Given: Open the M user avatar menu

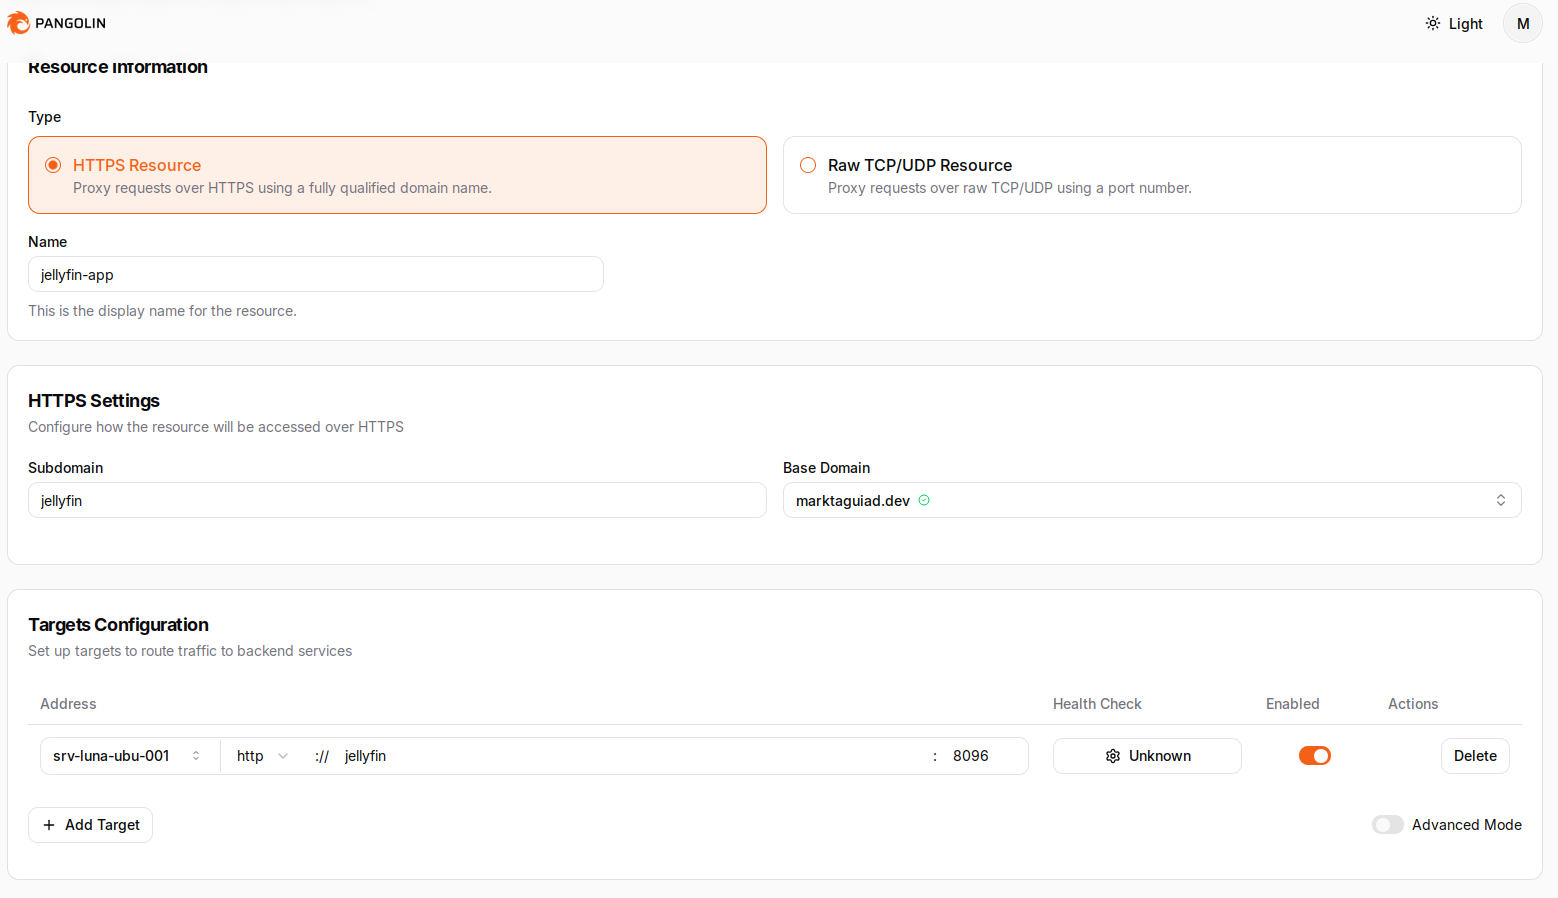Looking at the screenshot, I should (1522, 23).
